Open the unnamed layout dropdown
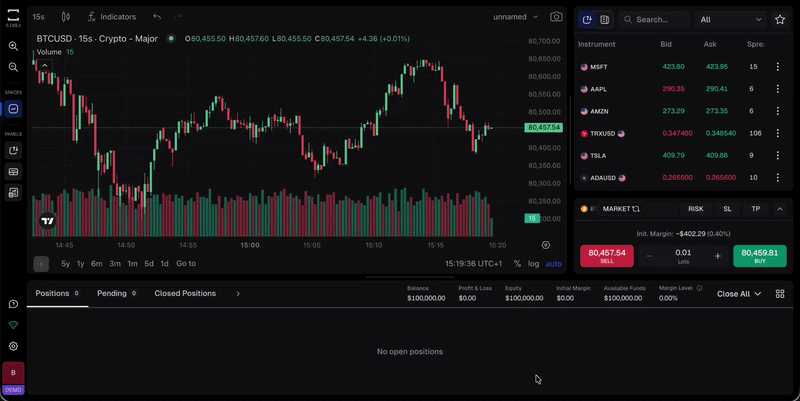Screen dimensions: 800x401 click(x=515, y=17)
